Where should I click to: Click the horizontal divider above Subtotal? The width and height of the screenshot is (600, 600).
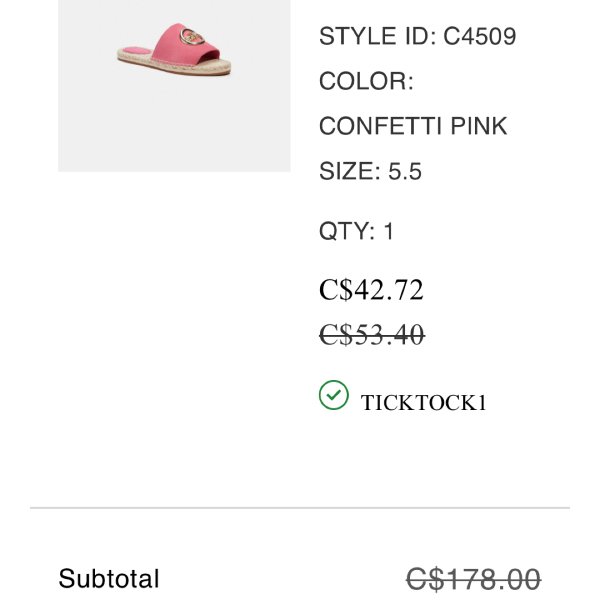[x=300, y=508]
